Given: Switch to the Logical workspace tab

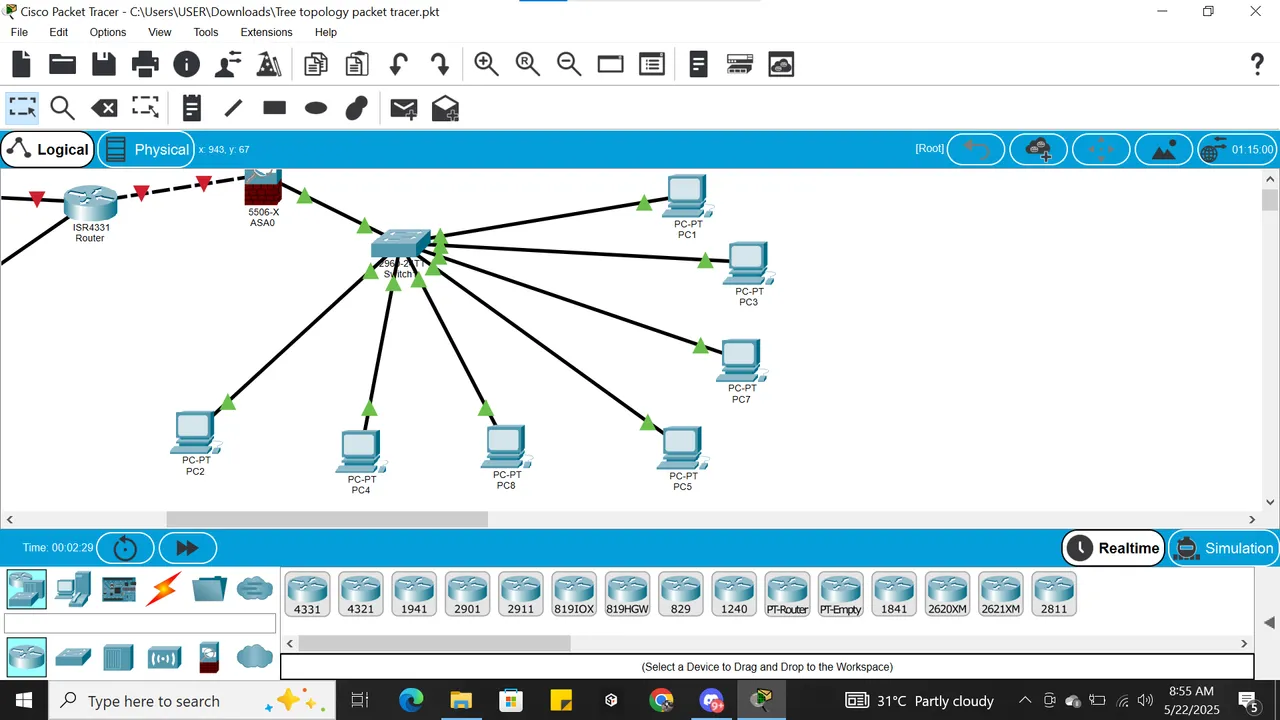Looking at the screenshot, I should pyautogui.click(x=48, y=150).
